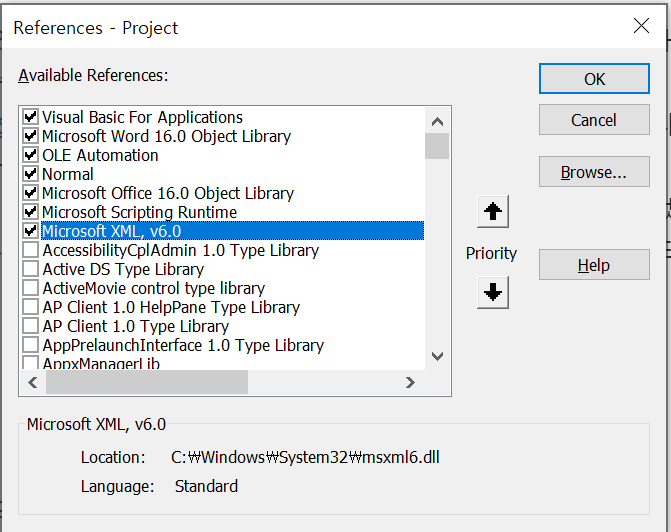Select 'AccessibilityCplAdmin 1.0 Type Library' text

(x=181, y=250)
